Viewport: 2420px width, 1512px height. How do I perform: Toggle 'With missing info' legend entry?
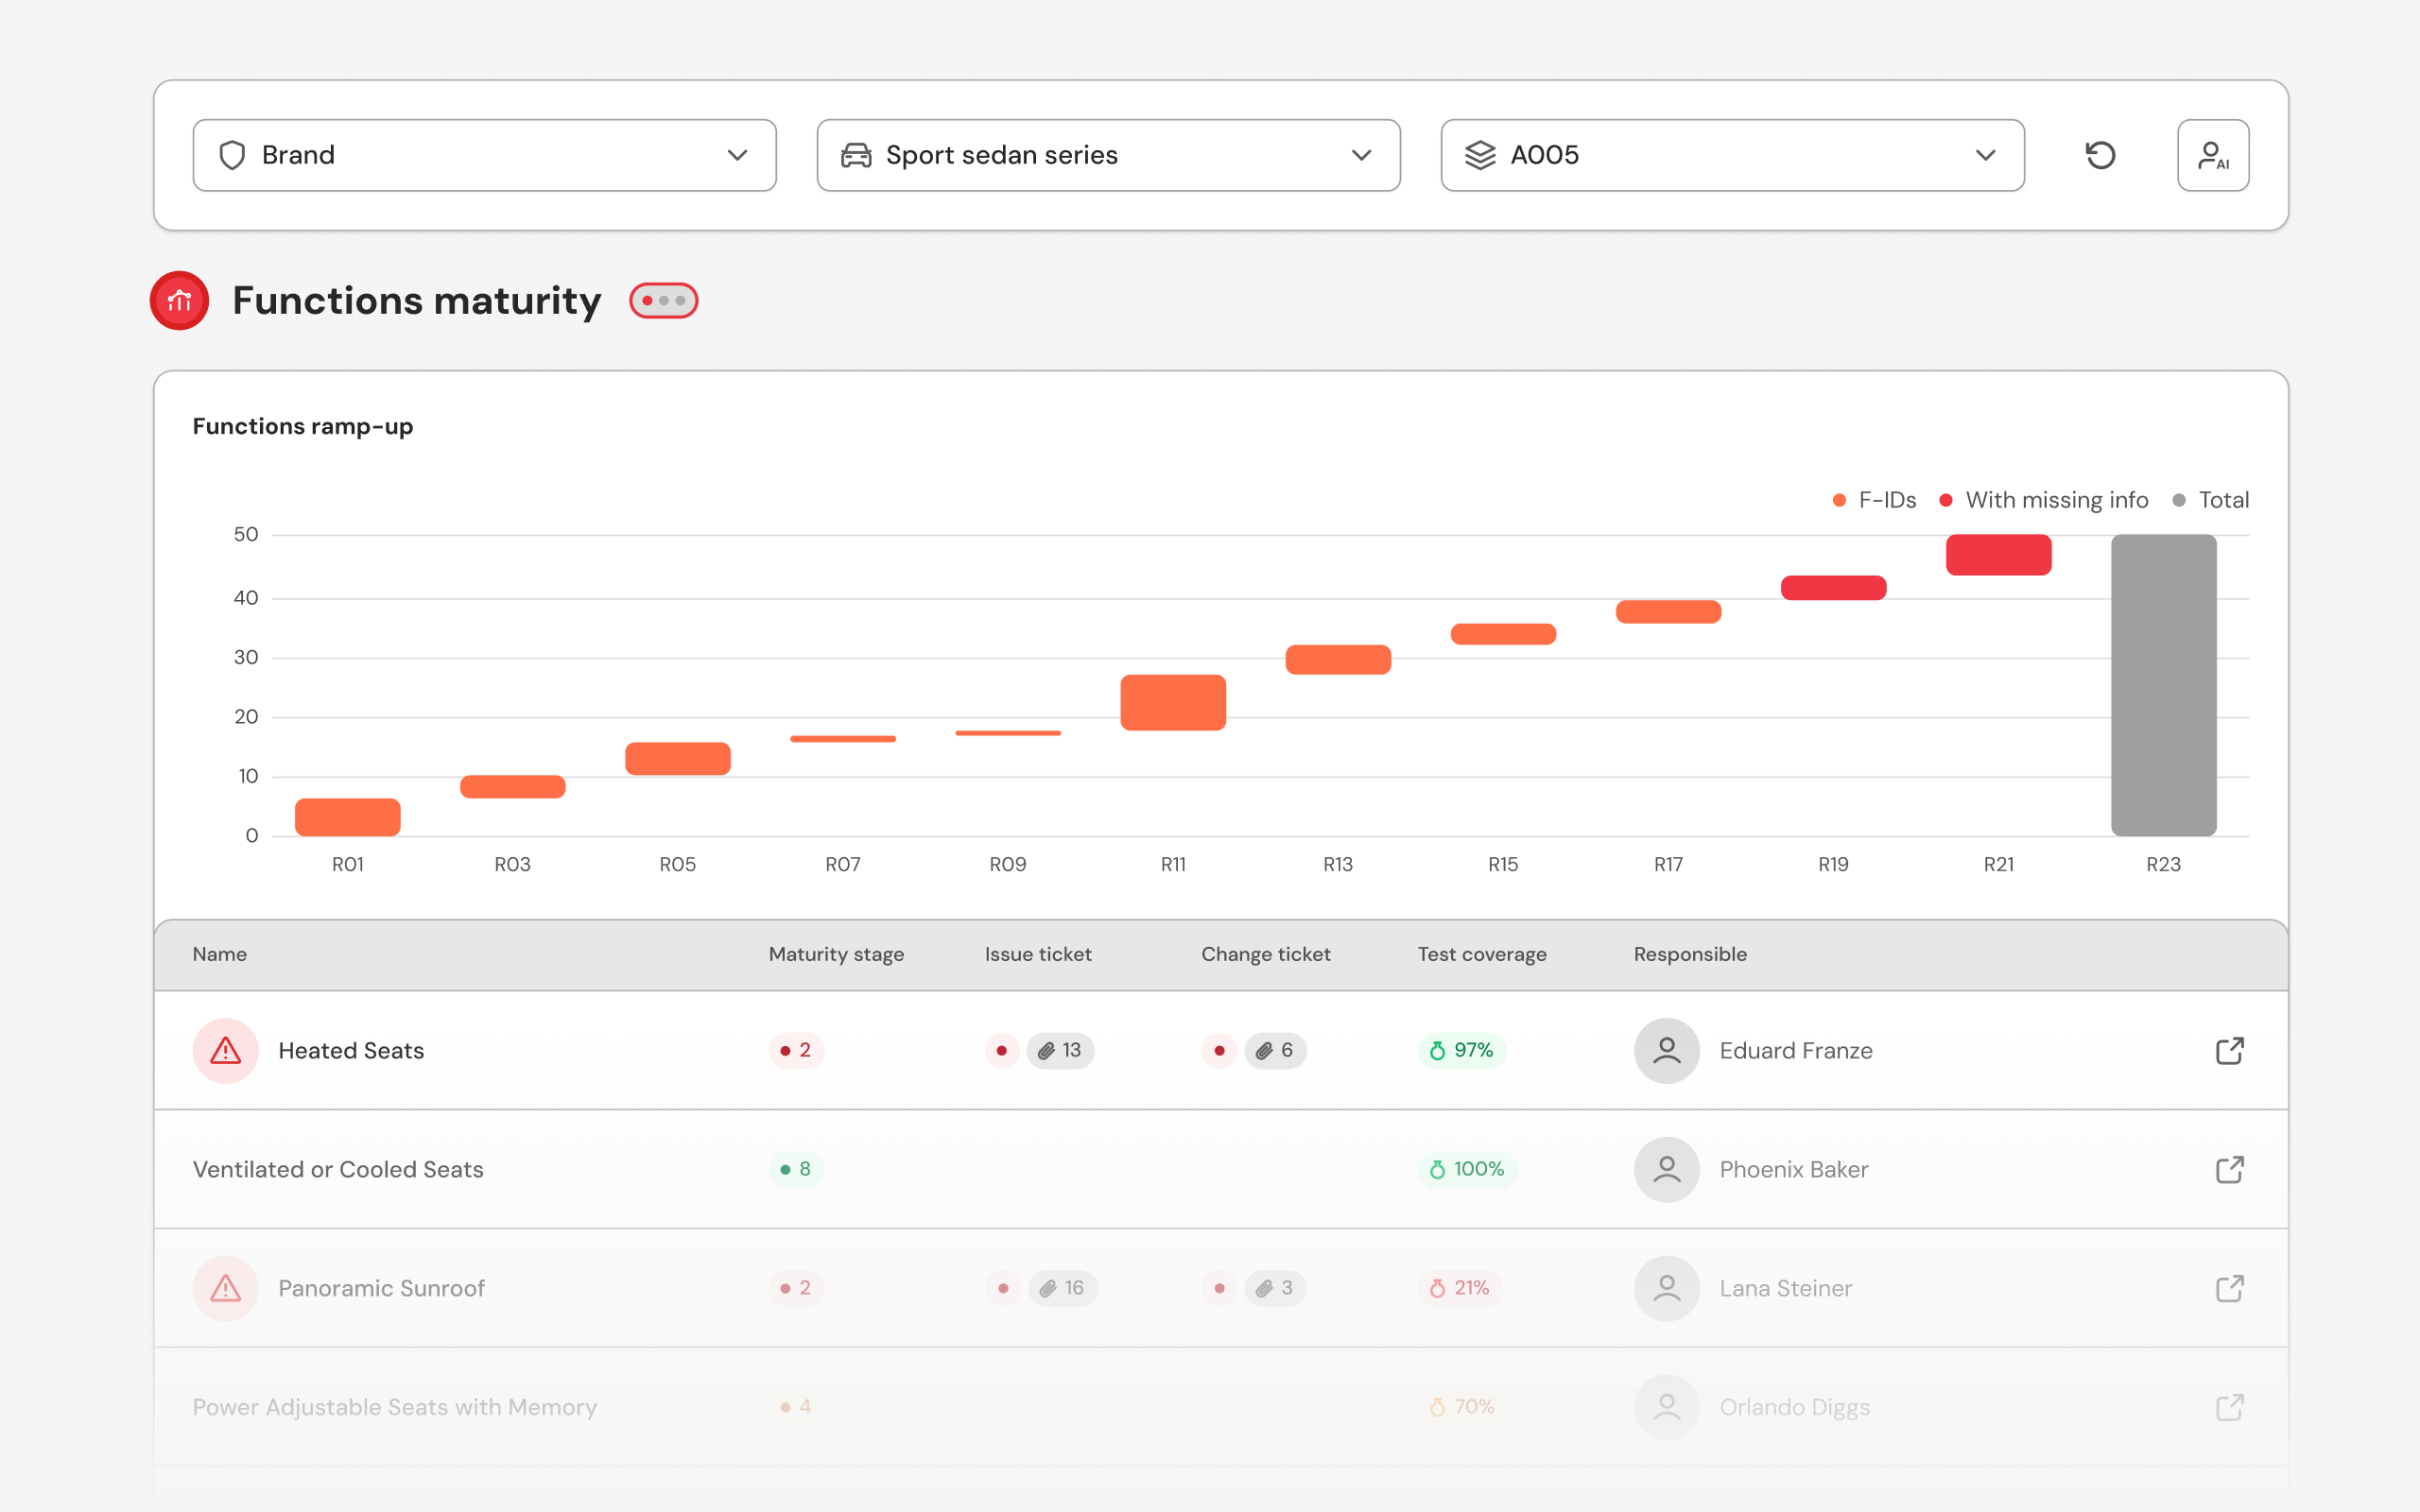point(2044,500)
